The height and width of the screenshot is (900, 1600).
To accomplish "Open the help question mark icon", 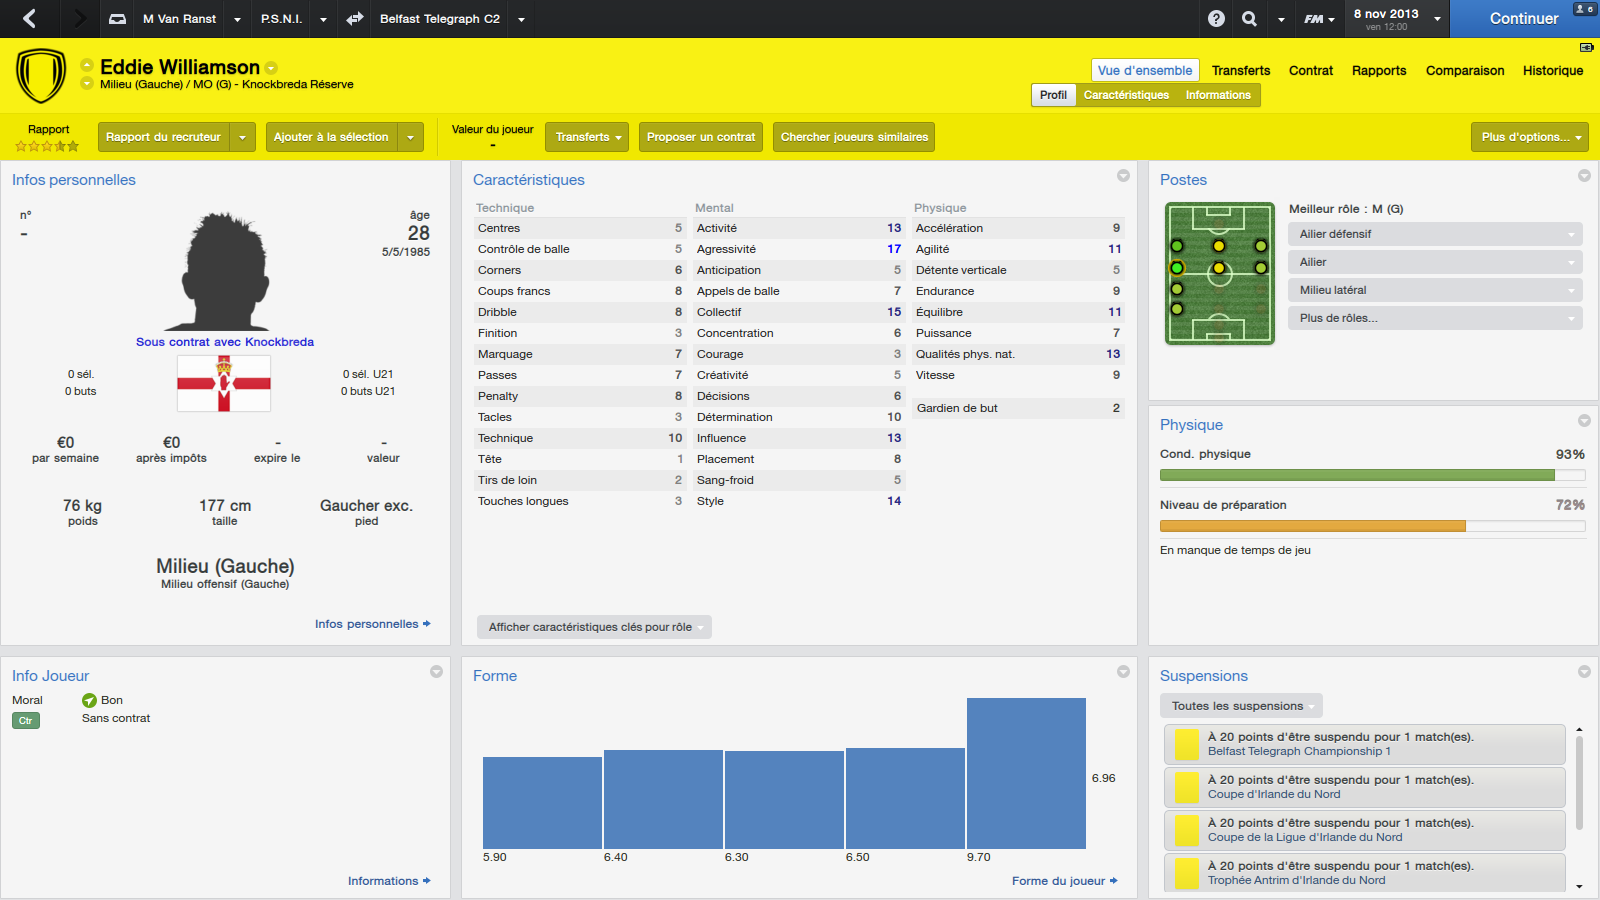I will tap(1216, 18).
